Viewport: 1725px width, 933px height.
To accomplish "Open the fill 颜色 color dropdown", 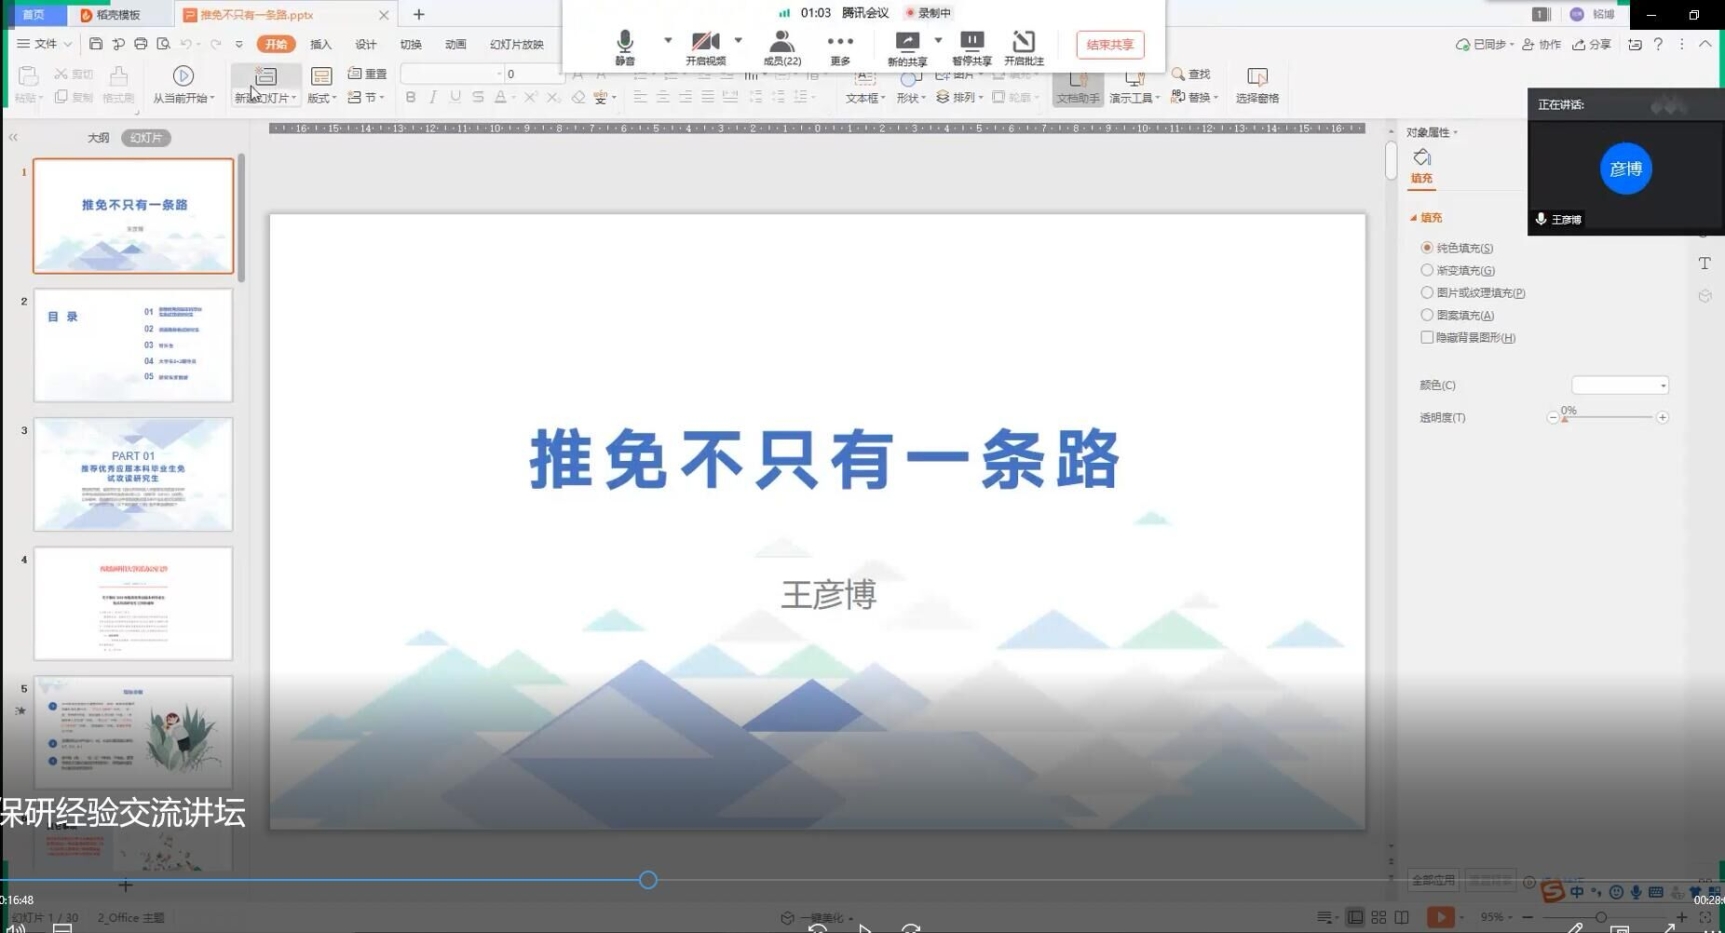I will (x=1620, y=385).
